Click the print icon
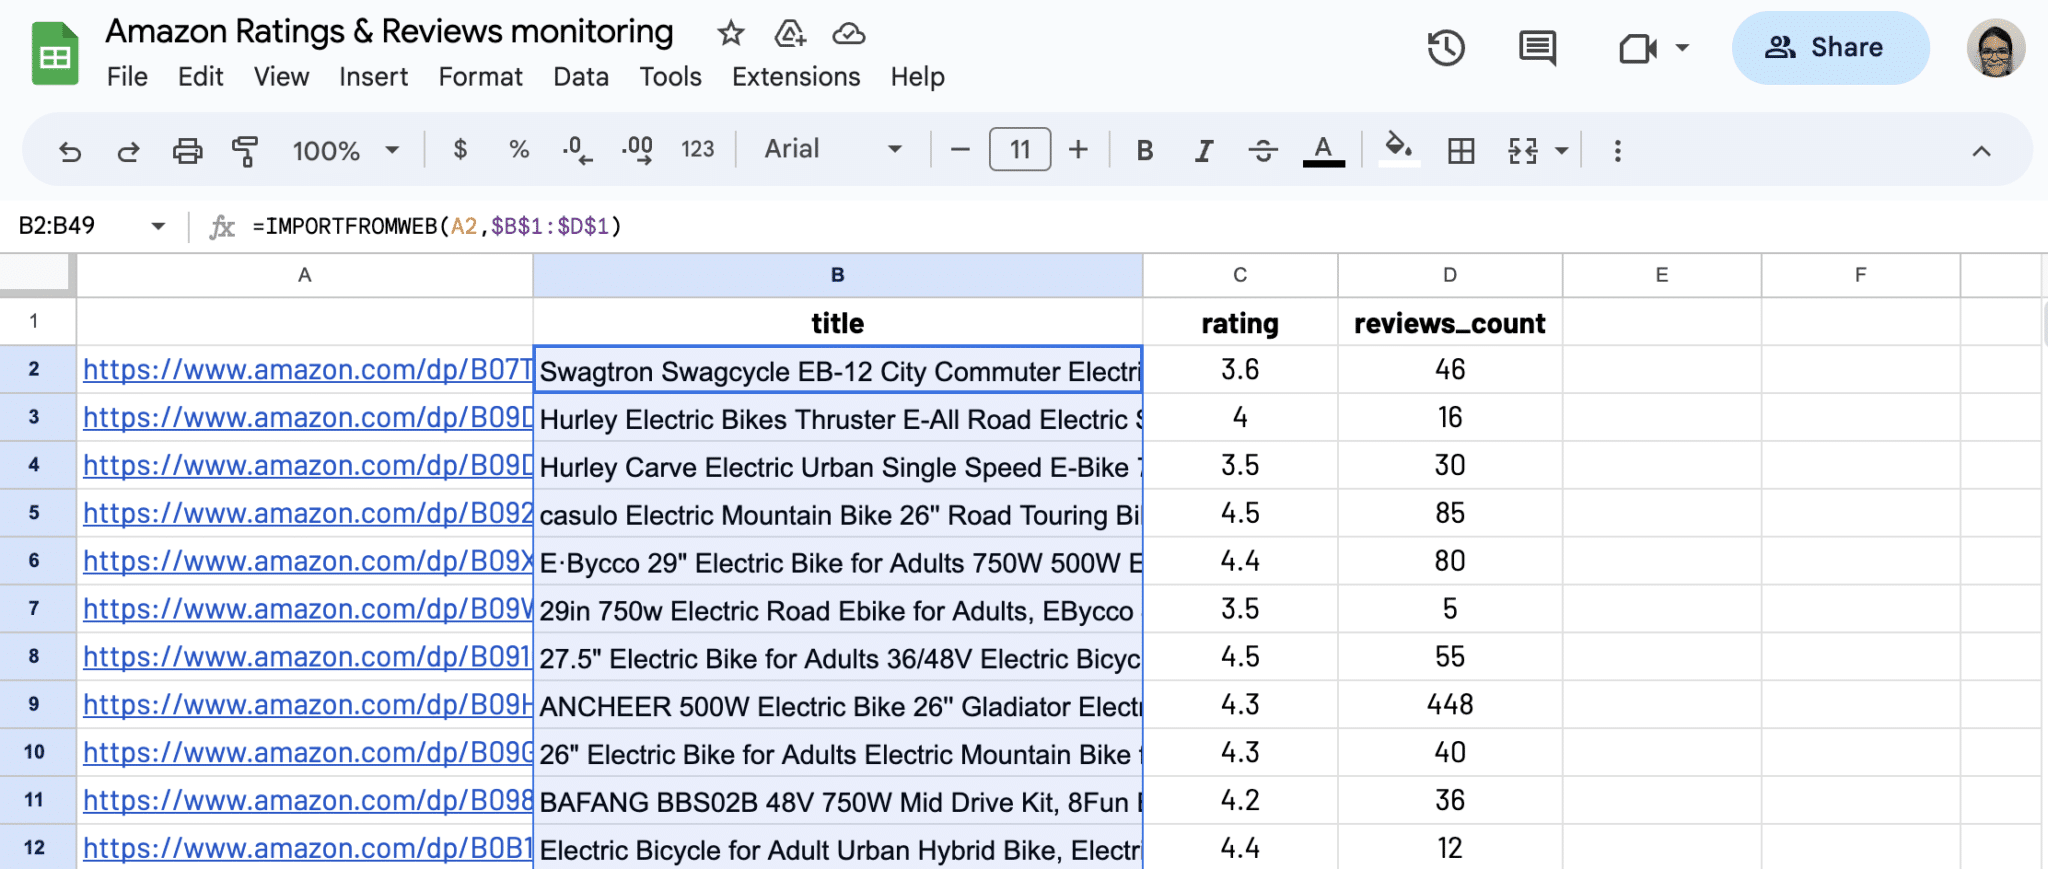Image resolution: width=2048 pixels, height=869 pixels. 187,151
